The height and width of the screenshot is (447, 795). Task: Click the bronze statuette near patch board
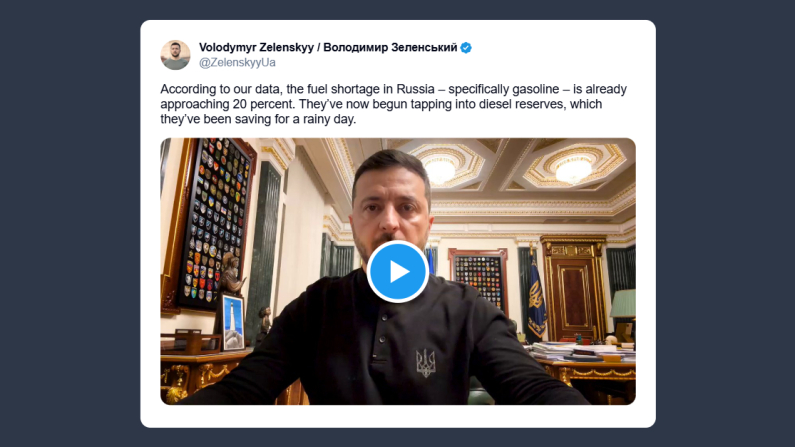point(231,274)
